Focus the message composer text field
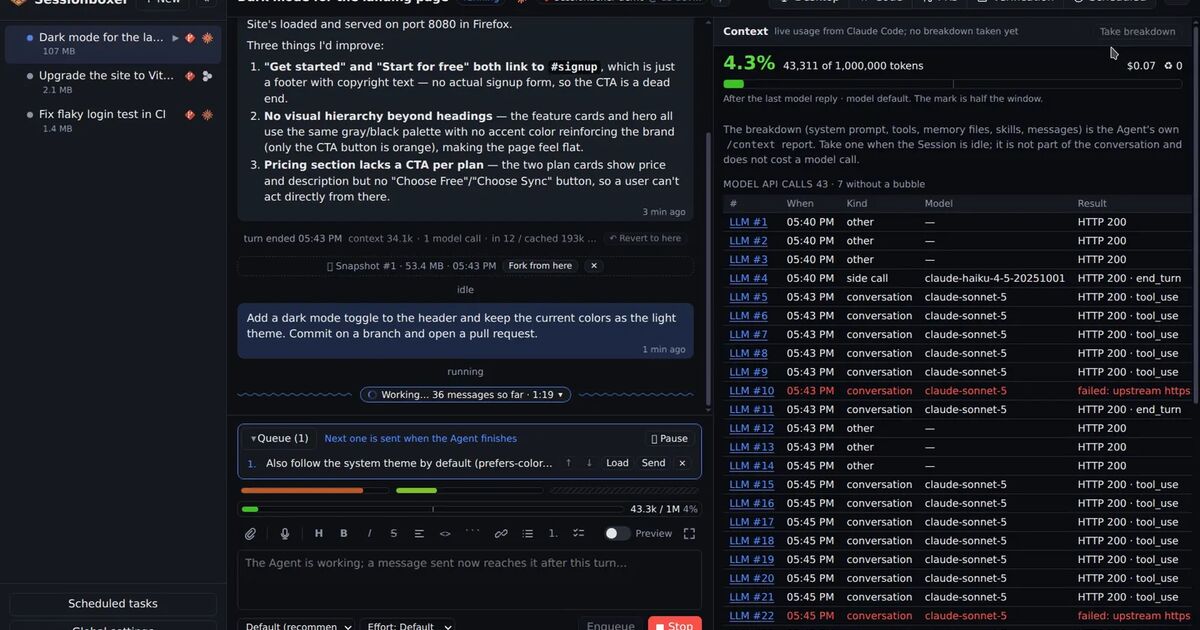Viewport: 1200px width, 630px height. (470, 580)
